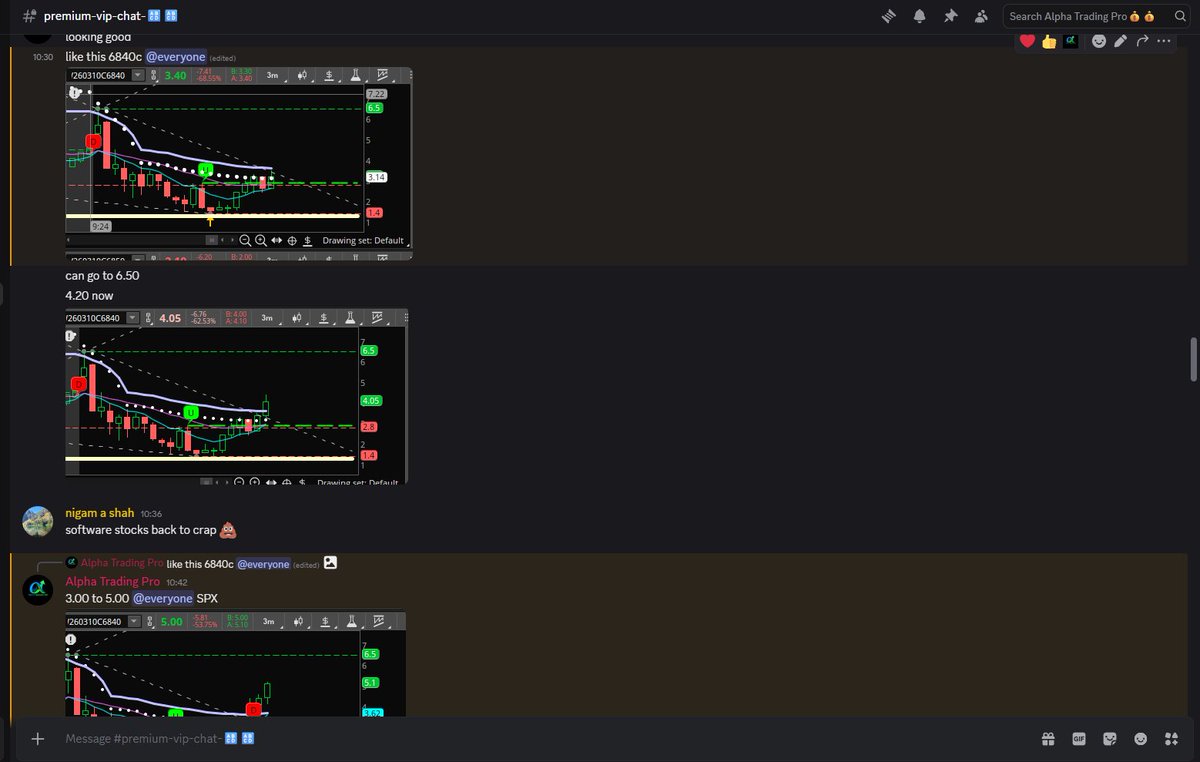
Task: Show pinned messages pin icon
Action: pos(950,16)
